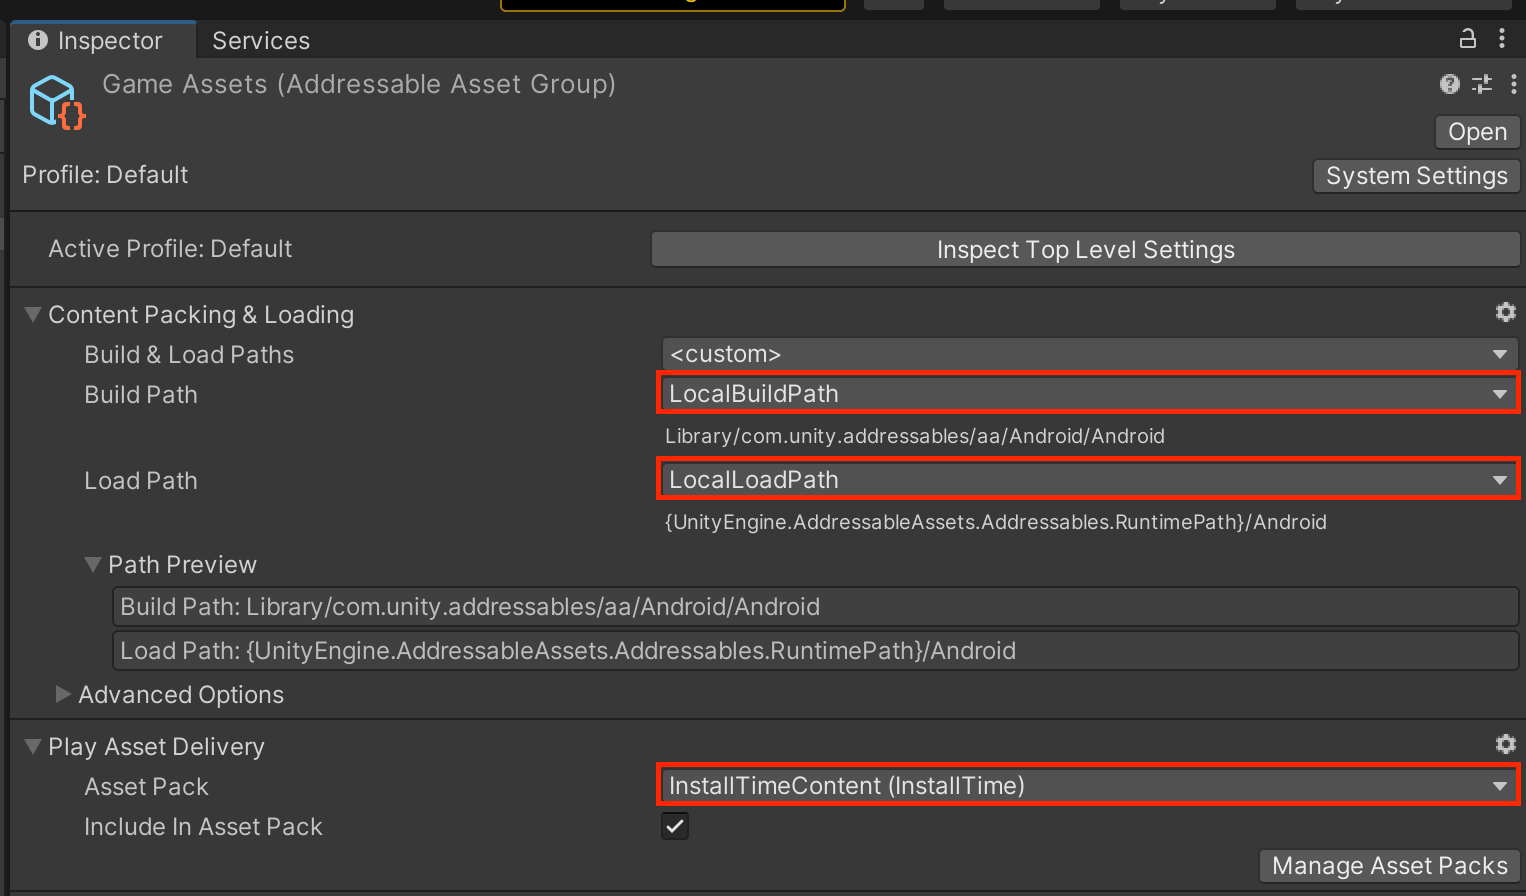Click the 'Asset Pack' field label
This screenshot has height=896, width=1526.
[x=146, y=787]
